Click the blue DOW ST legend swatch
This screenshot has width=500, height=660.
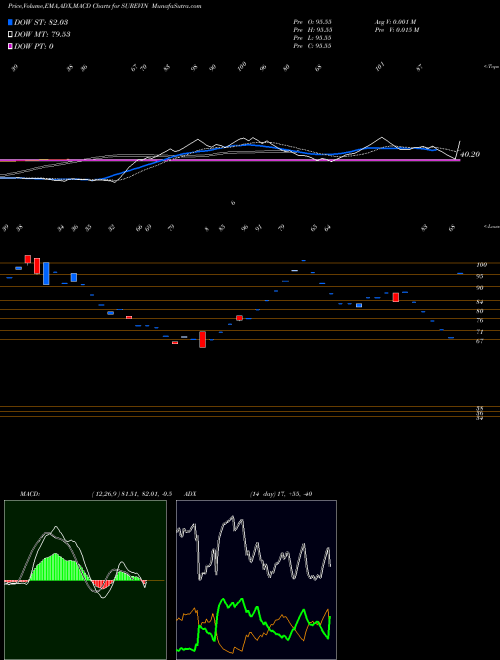(x=10, y=22)
